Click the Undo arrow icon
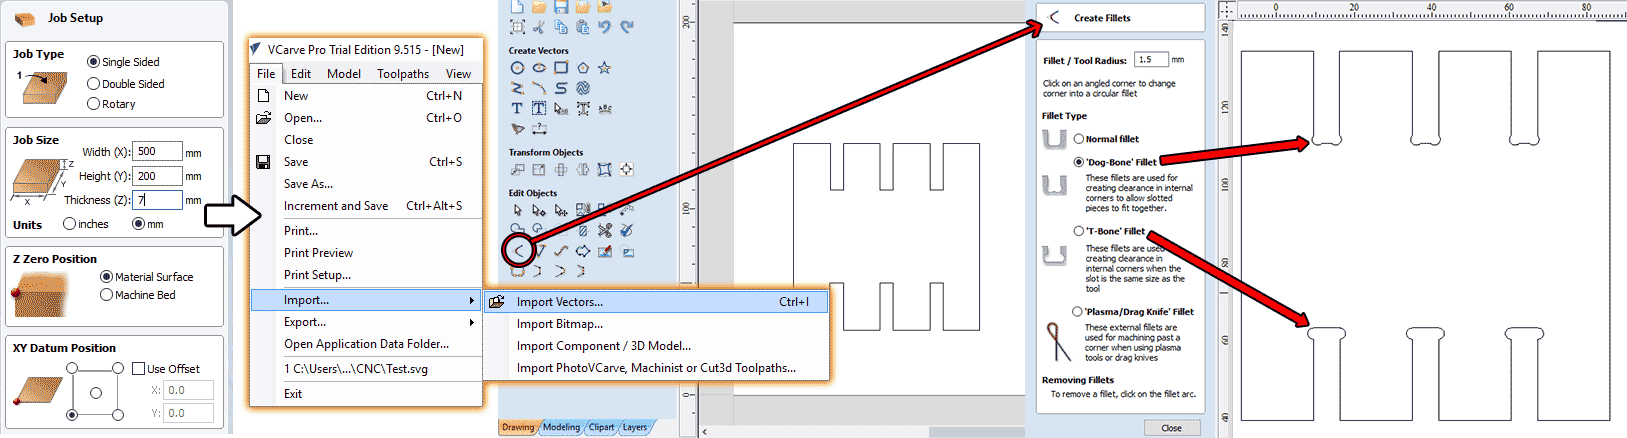The width and height of the screenshot is (1627, 438). tap(605, 27)
